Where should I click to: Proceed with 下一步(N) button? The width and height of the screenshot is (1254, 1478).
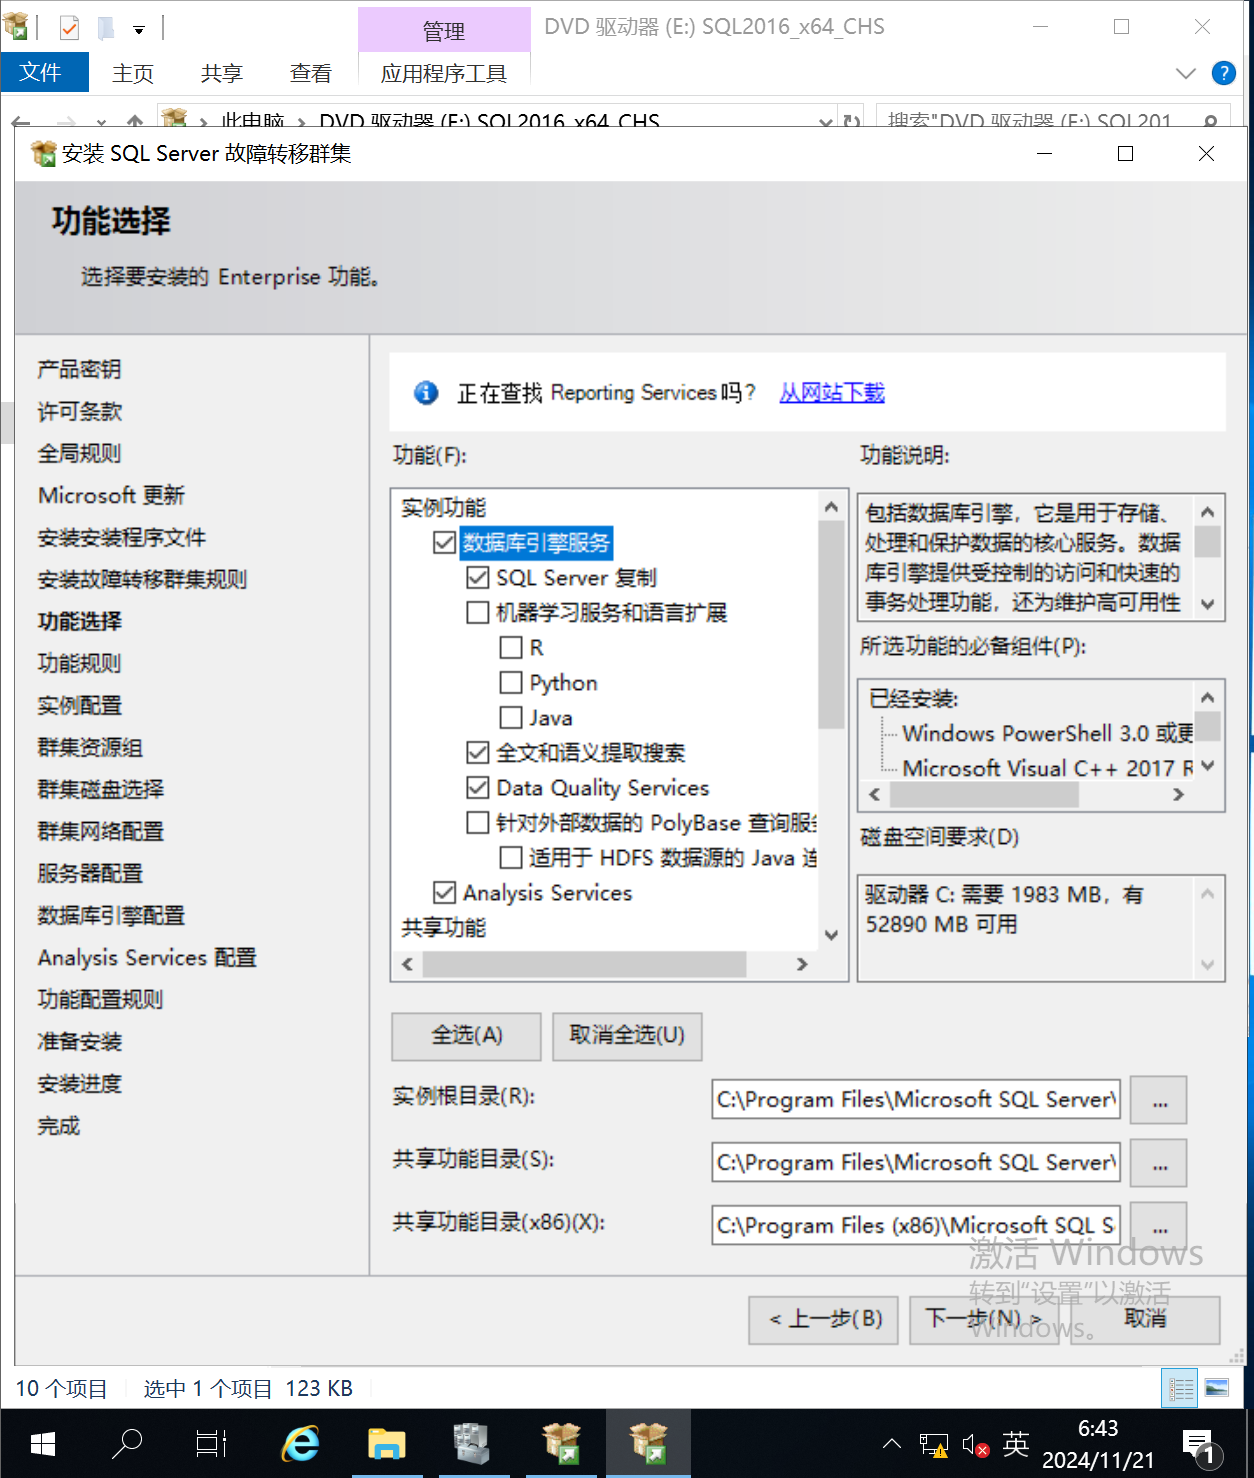click(x=984, y=1320)
